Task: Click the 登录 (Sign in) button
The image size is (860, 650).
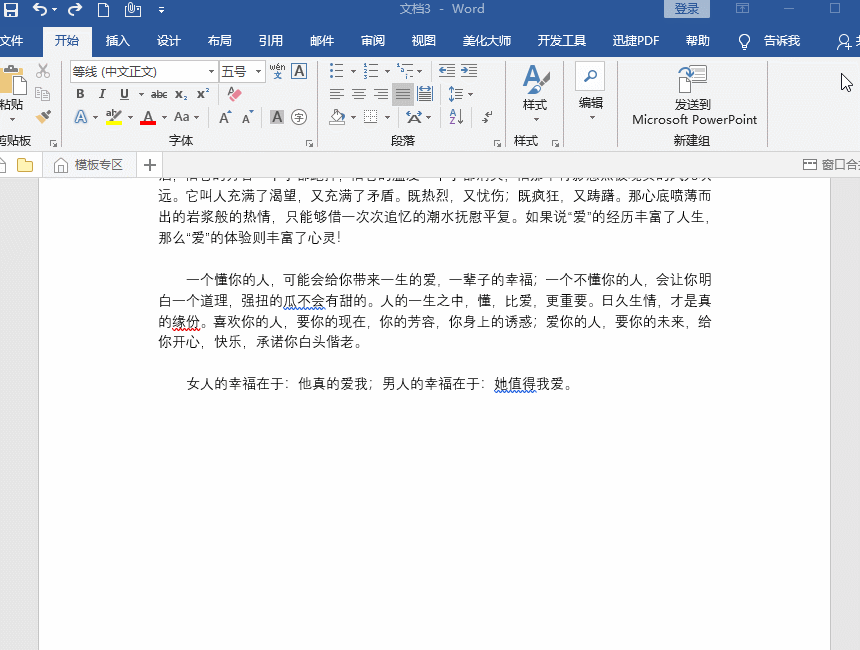Action: (686, 9)
